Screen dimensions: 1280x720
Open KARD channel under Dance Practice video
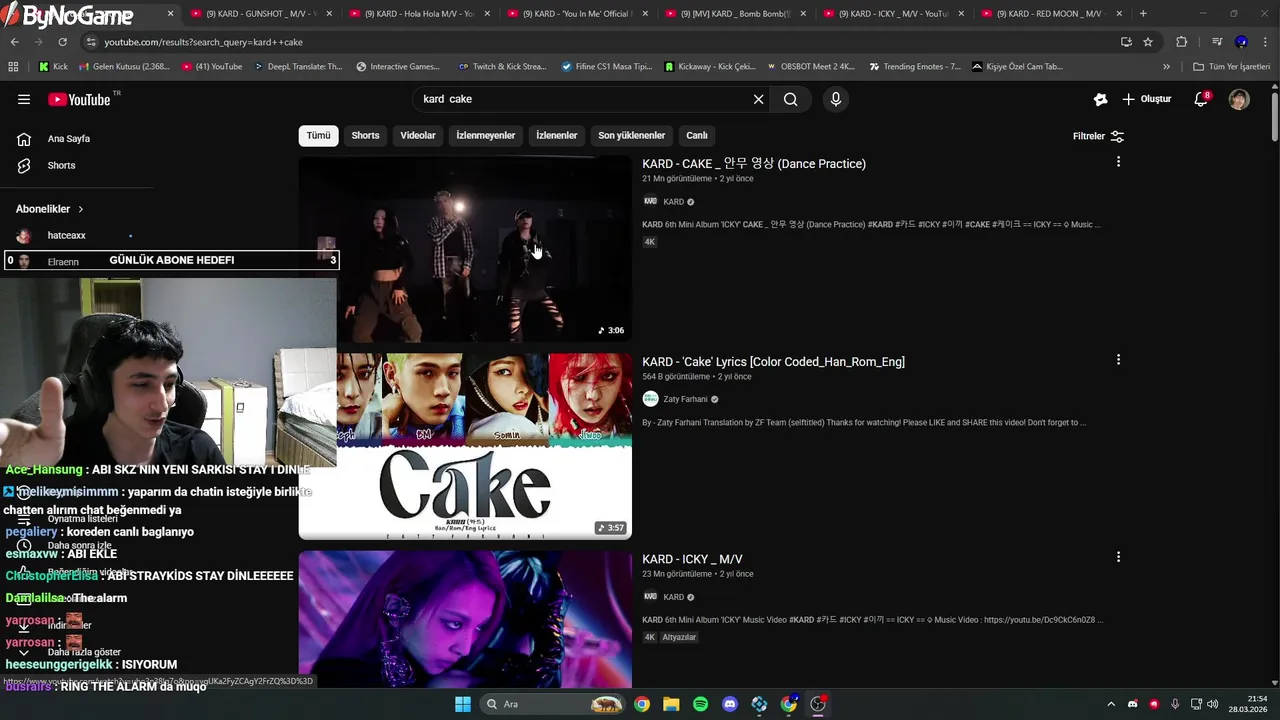coord(673,202)
